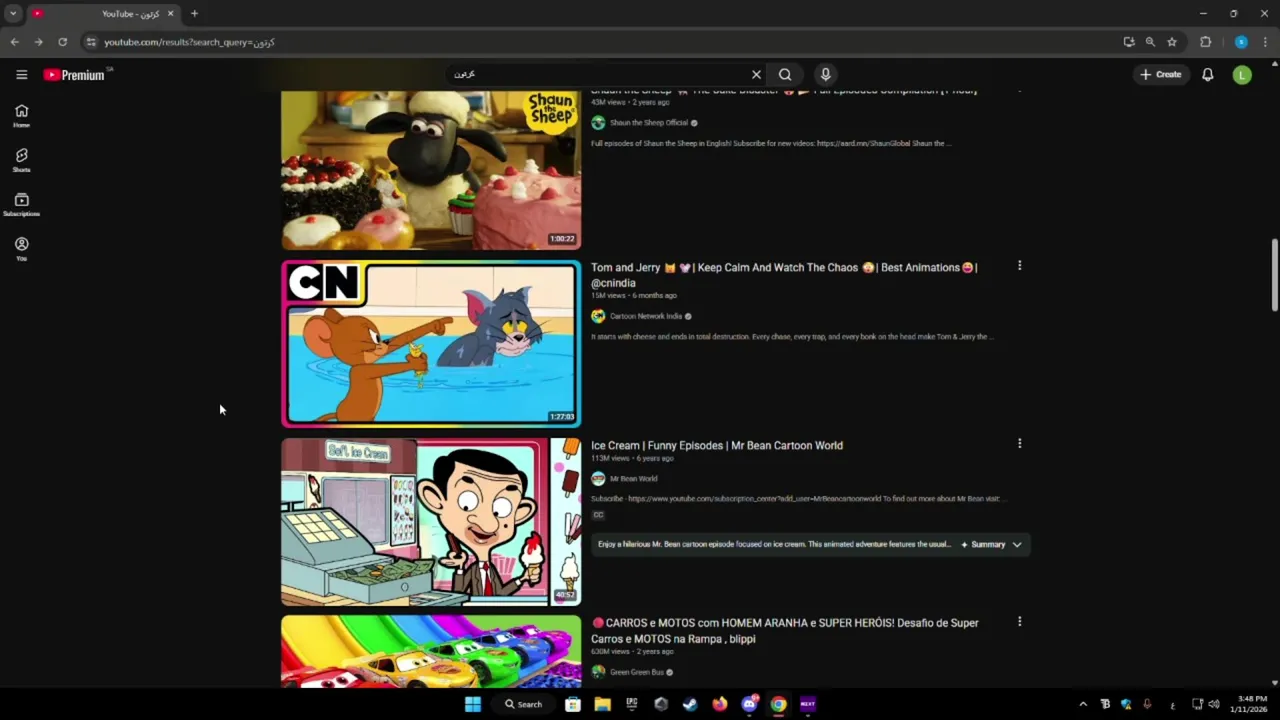
Task: Open options for Mr Bean Ice Cream video
Action: (1019, 444)
